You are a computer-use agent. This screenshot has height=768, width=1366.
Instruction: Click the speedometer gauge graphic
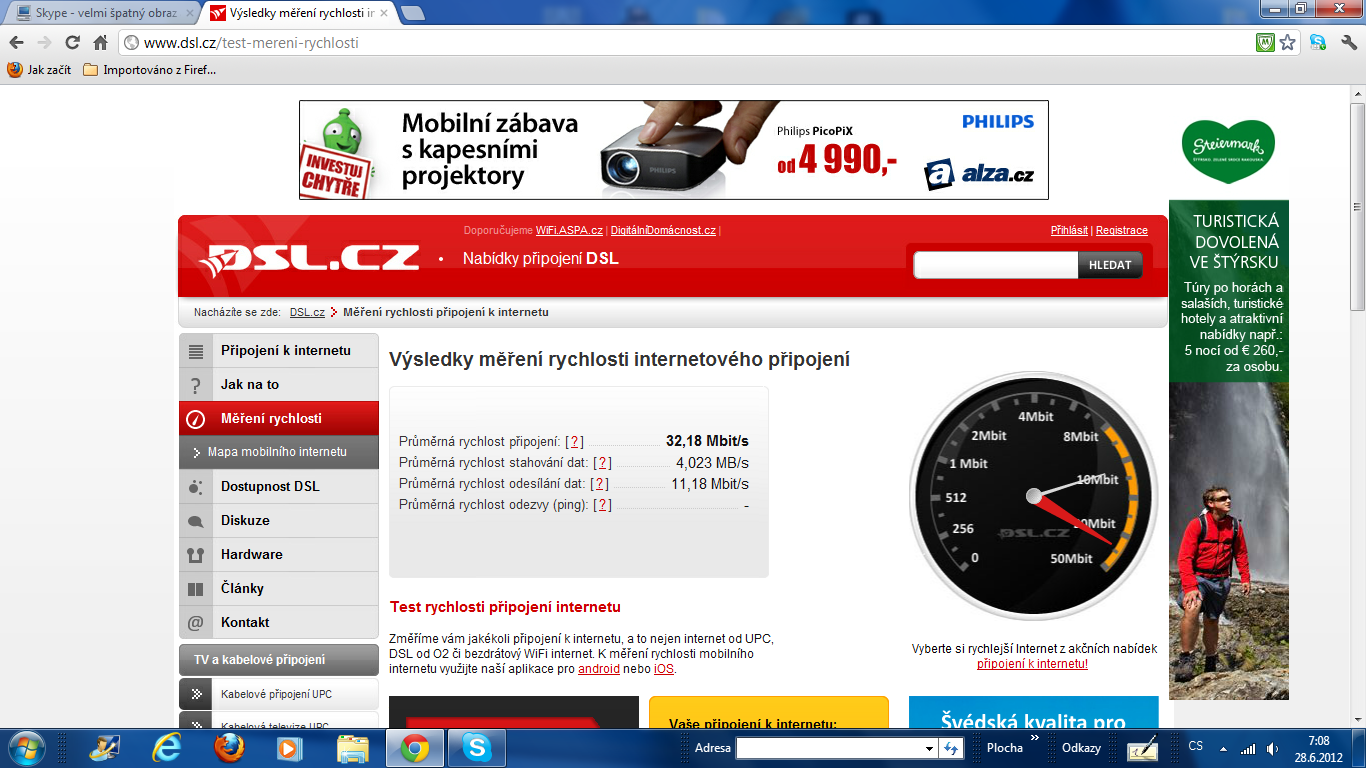(x=1034, y=495)
